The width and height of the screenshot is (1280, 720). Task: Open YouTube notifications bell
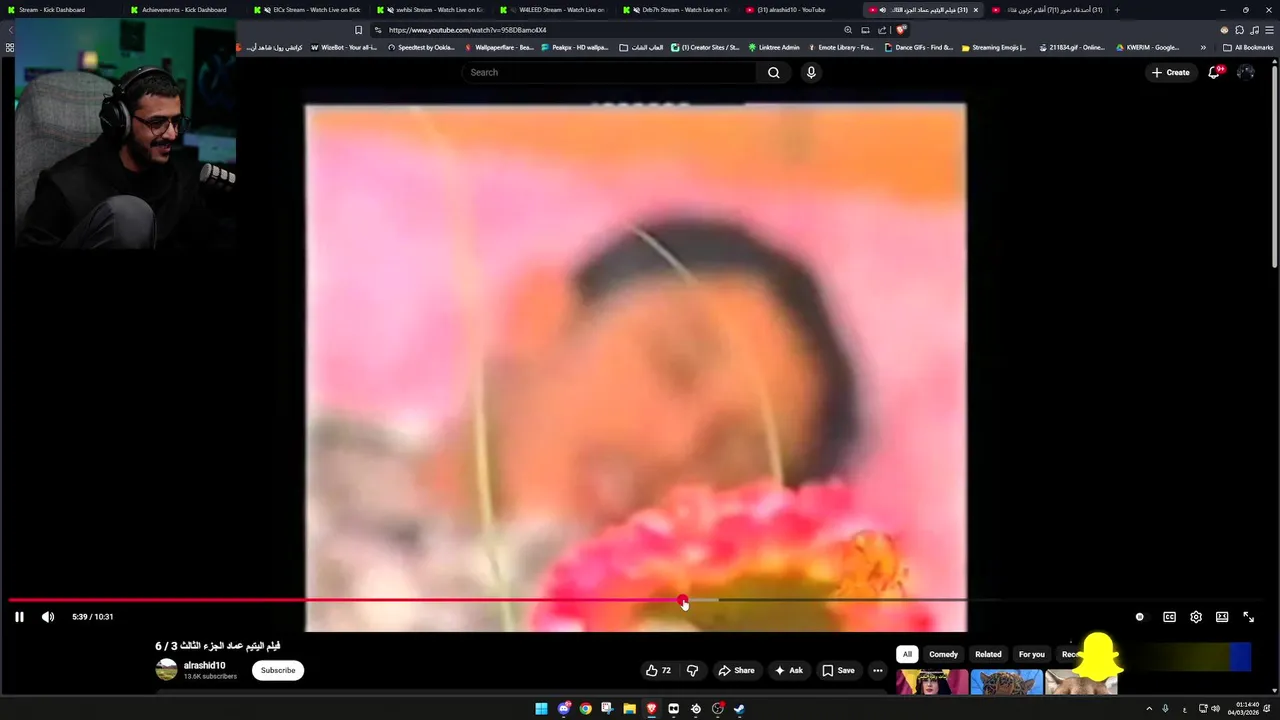coord(1214,72)
